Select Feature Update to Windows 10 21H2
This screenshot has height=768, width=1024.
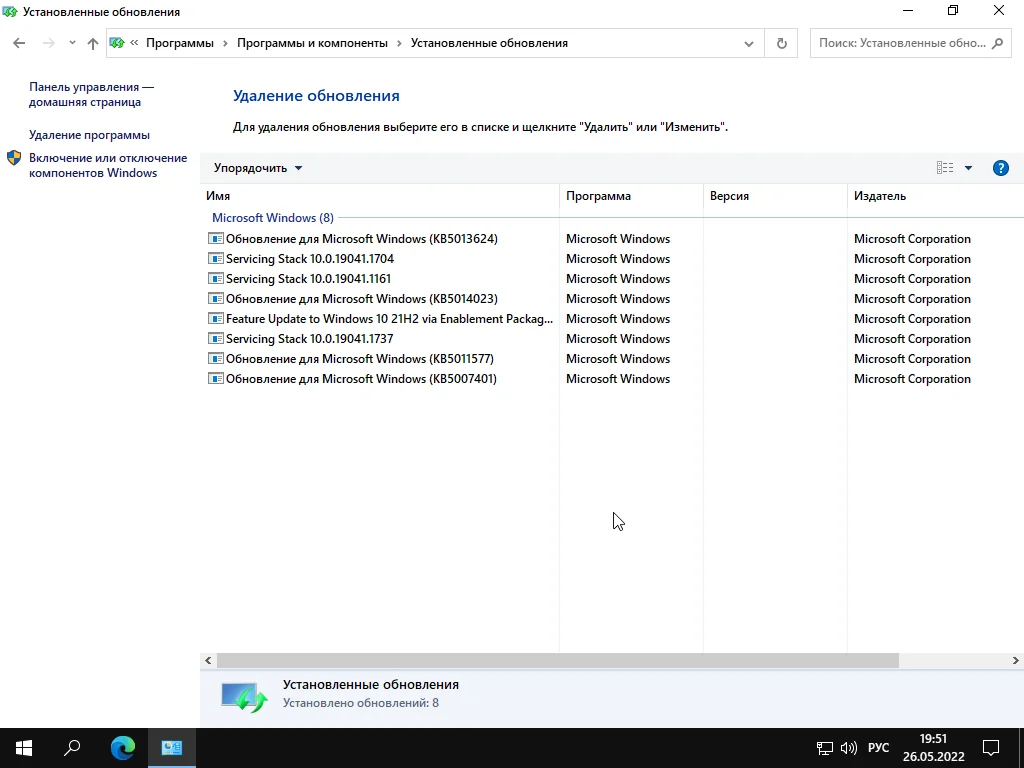(x=389, y=319)
